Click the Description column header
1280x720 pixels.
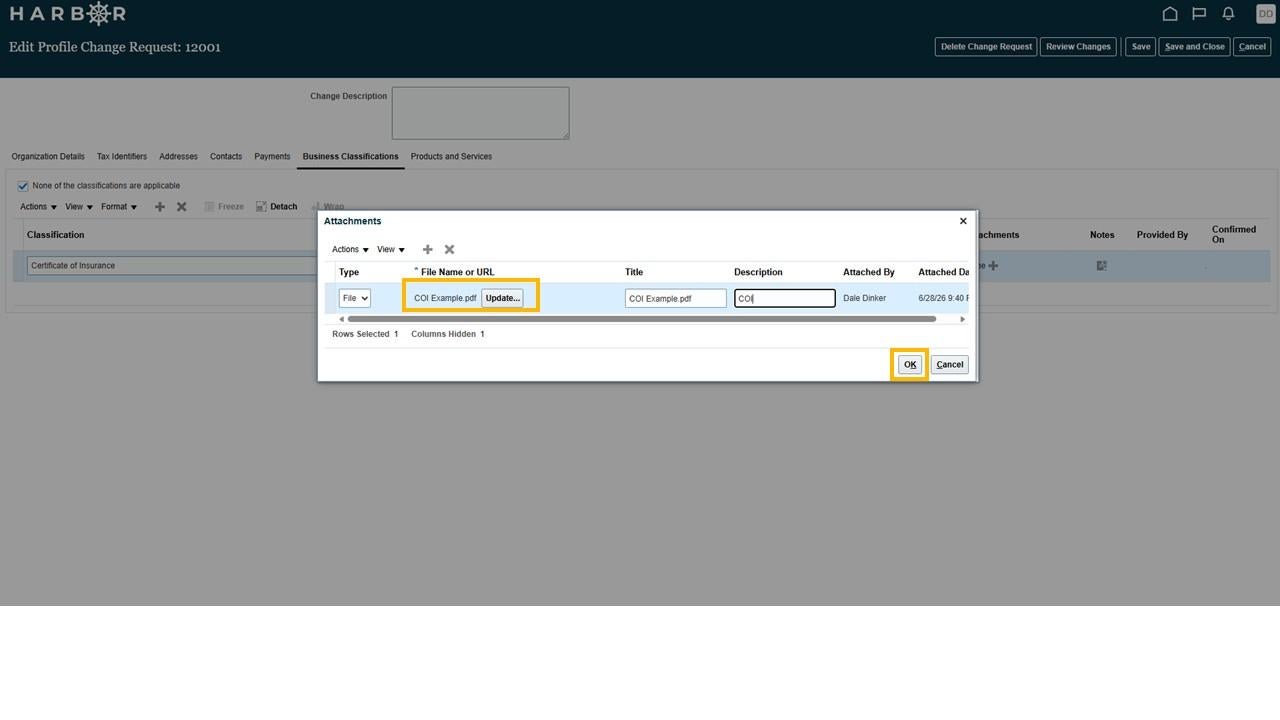[758, 272]
